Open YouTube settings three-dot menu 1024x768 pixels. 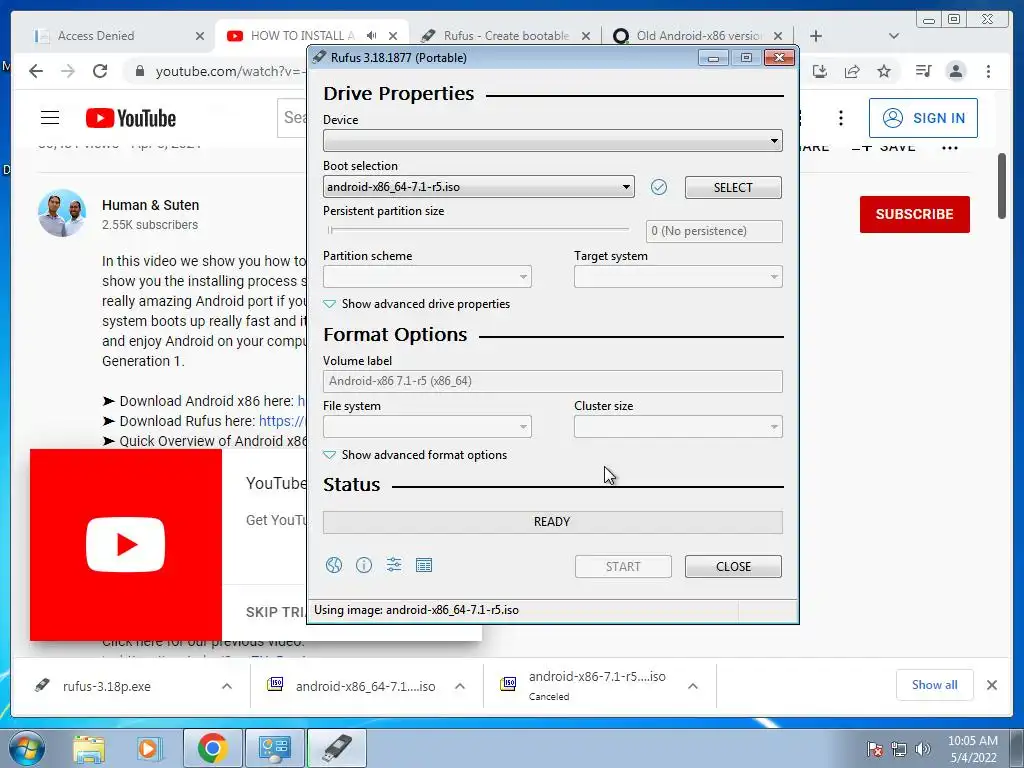pos(840,118)
